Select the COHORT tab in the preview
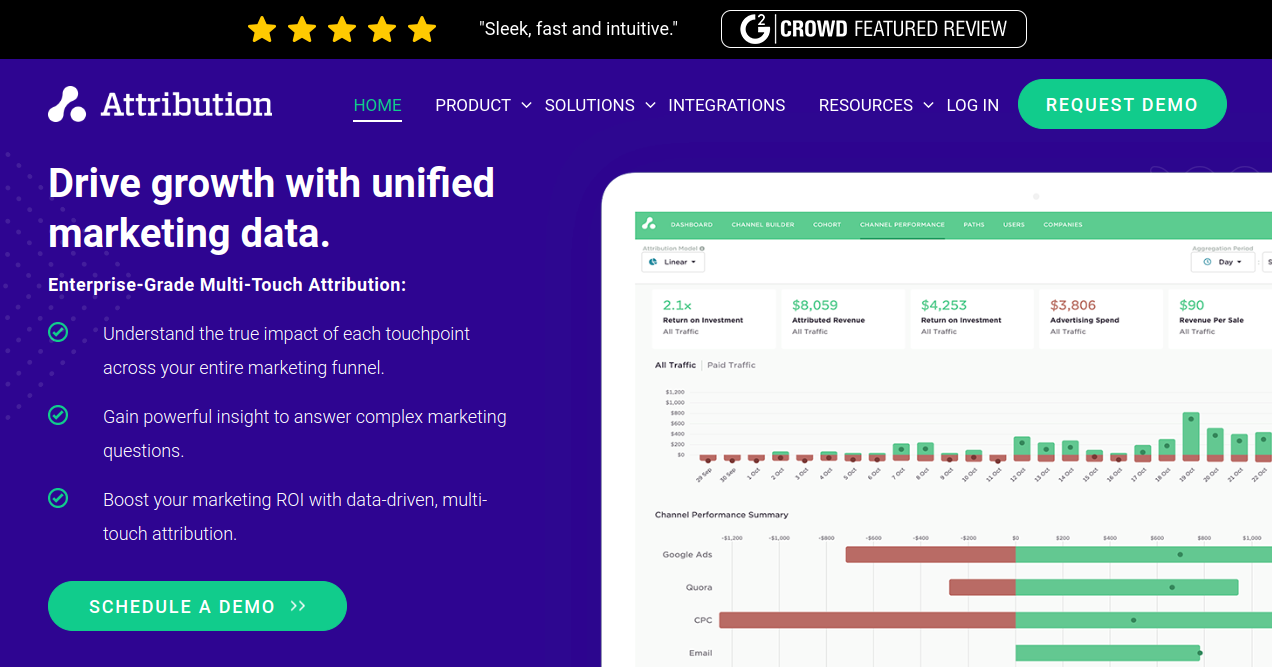Viewport: 1272px width, 667px height. click(827, 225)
